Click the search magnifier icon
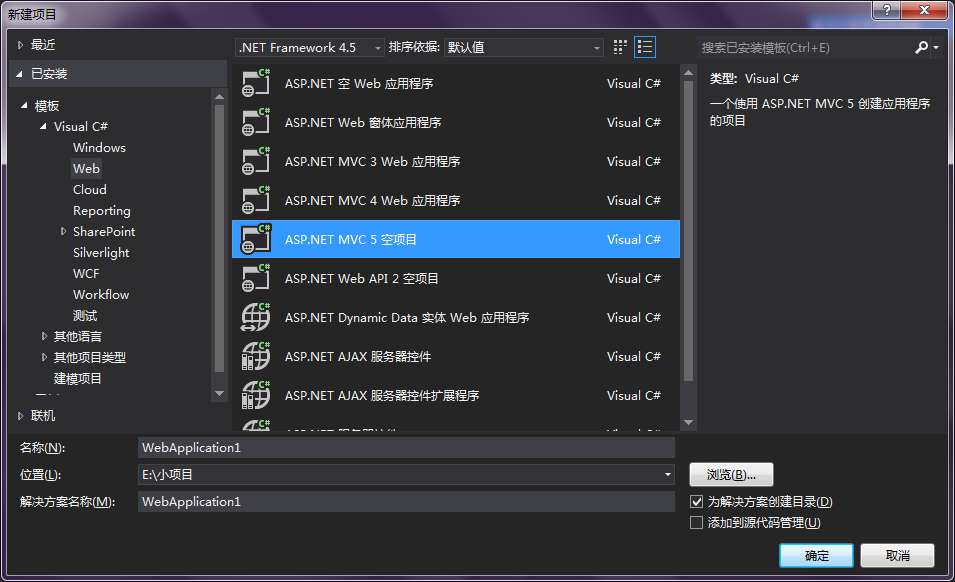Screen dimensions: 955x582 pos(922,47)
